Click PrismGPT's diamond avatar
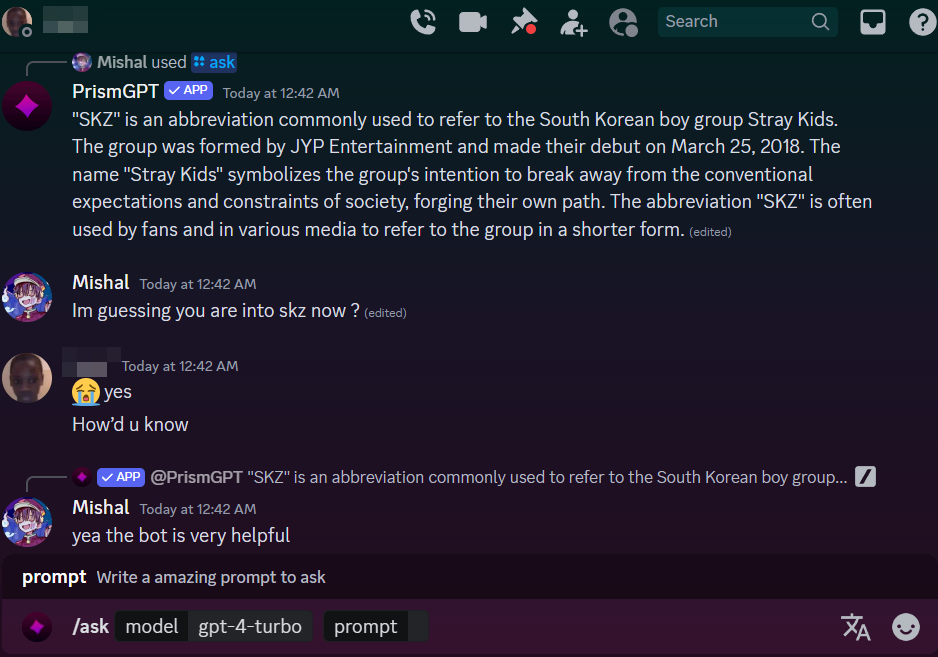Image resolution: width=938 pixels, height=657 pixels. pyautogui.click(x=27, y=106)
